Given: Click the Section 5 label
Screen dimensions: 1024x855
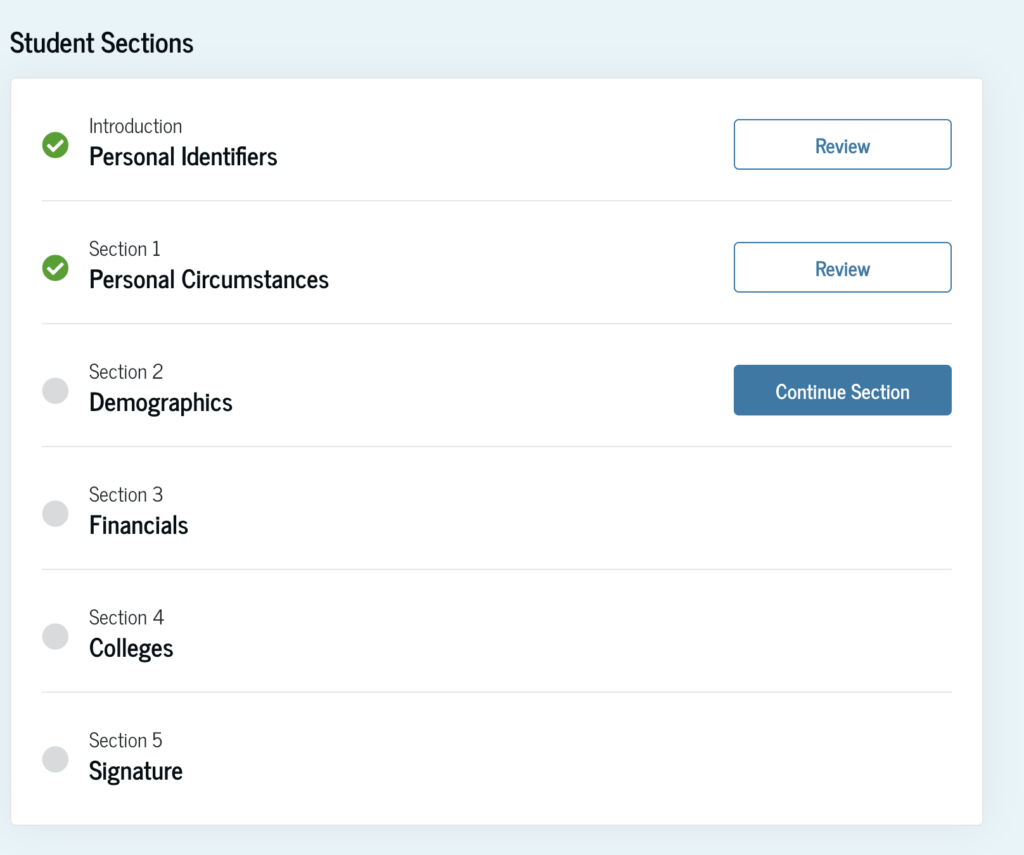Looking at the screenshot, I should pyautogui.click(x=125, y=740).
